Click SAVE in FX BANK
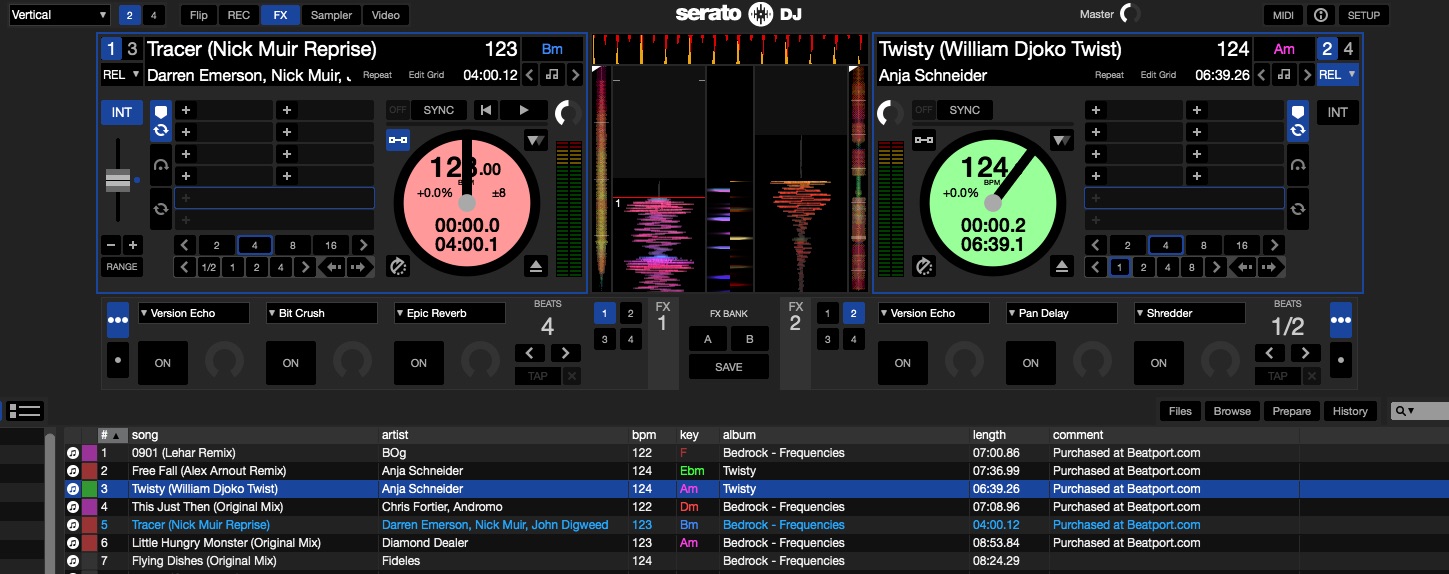This screenshot has width=1449, height=574. pos(729,367)
